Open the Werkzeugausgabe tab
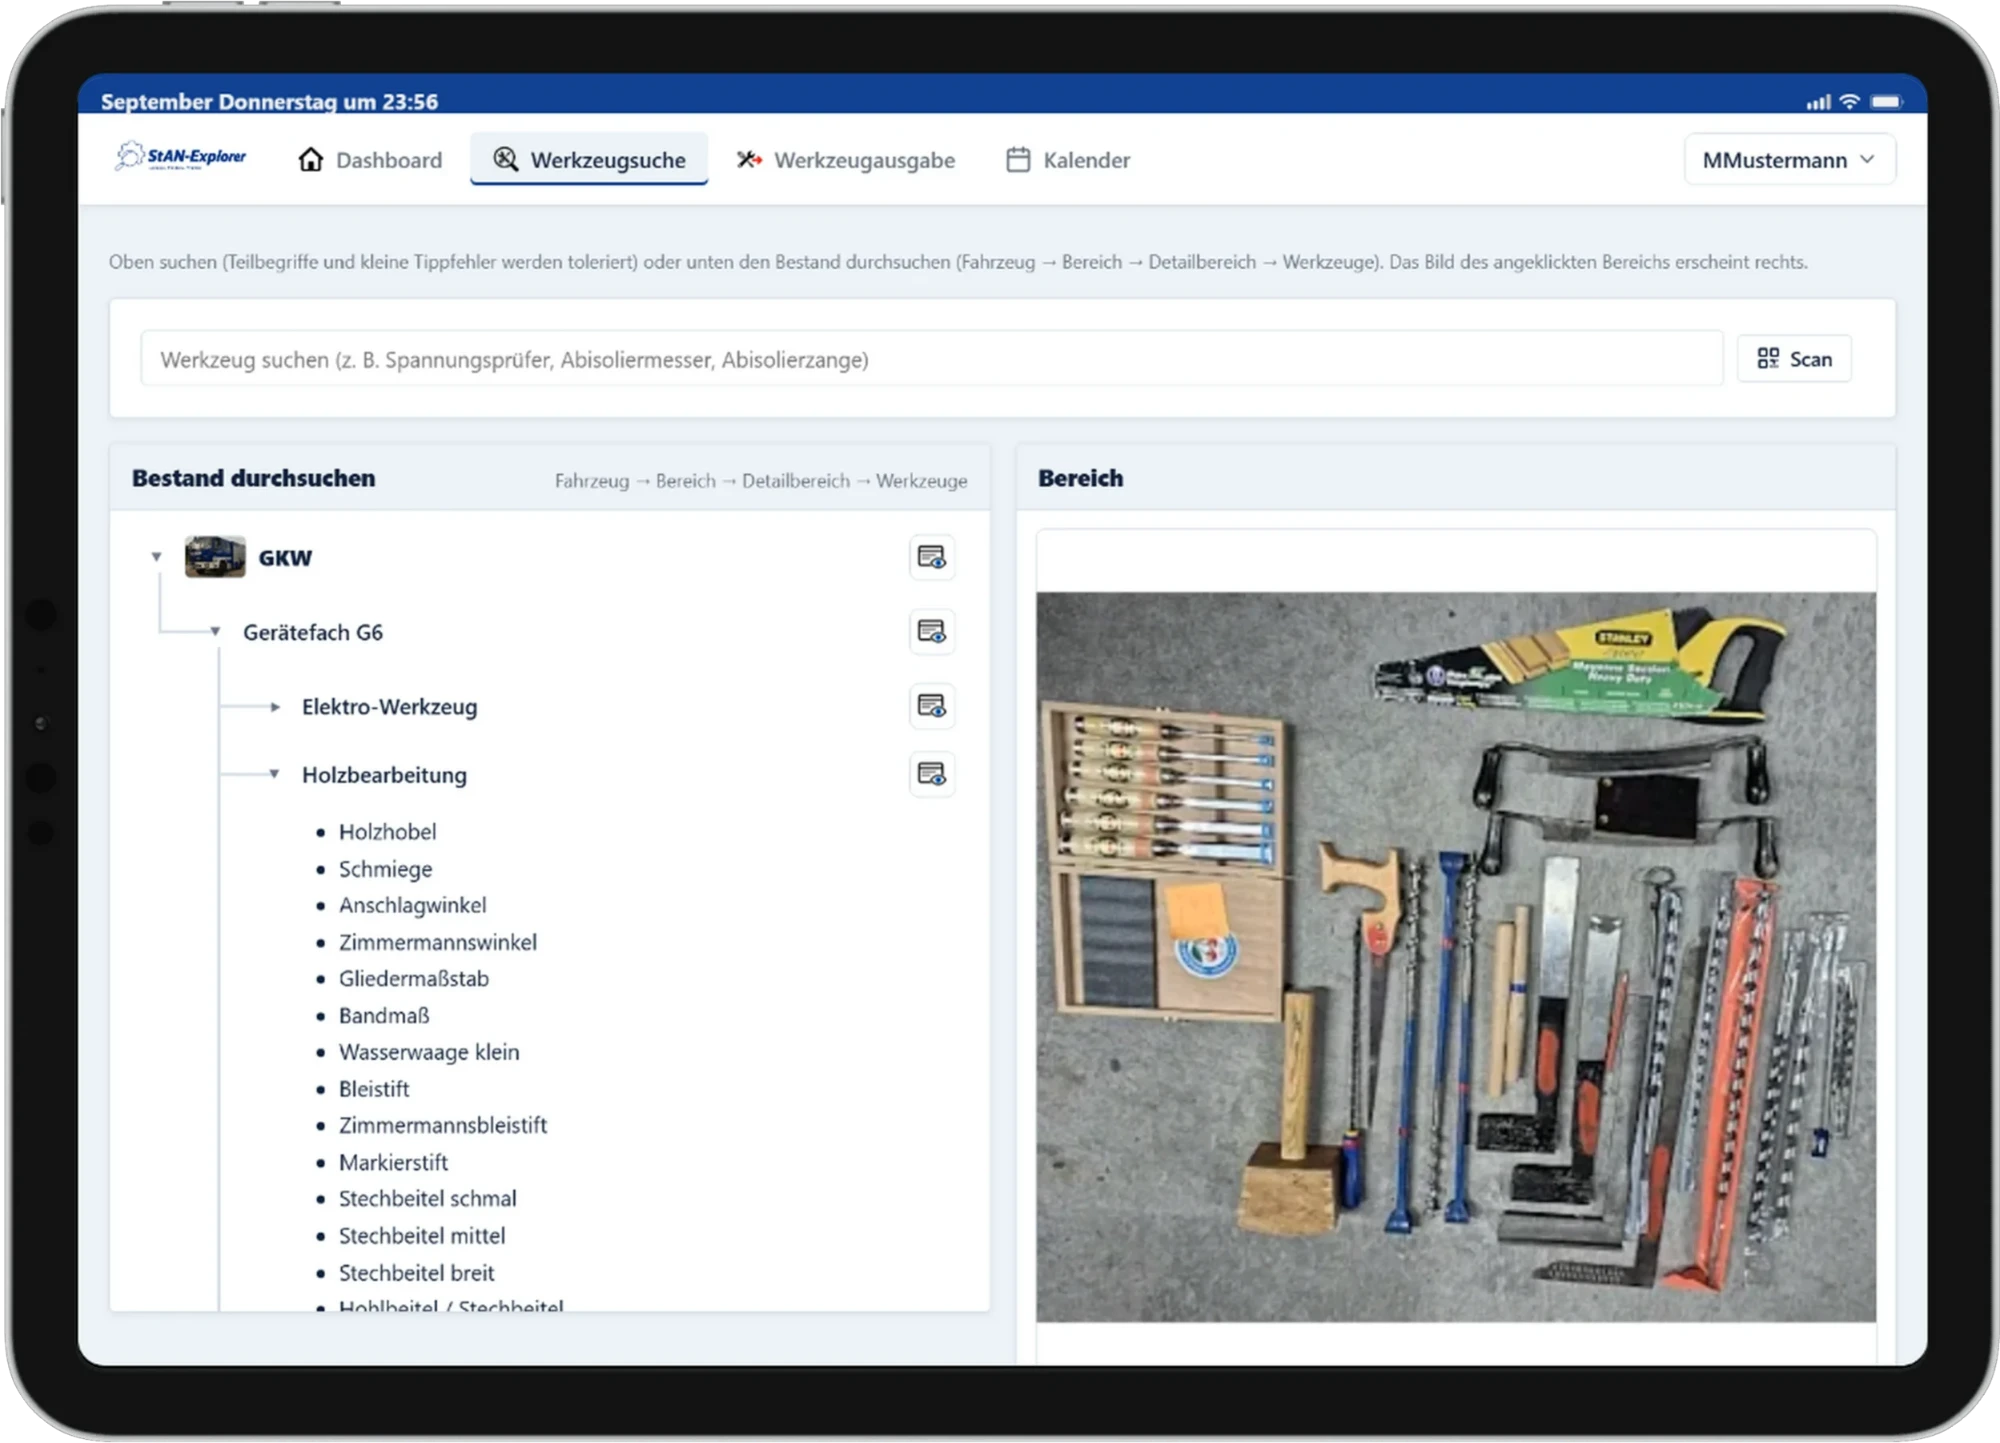Screen dimensions: 2000x1443 point(846,160)
